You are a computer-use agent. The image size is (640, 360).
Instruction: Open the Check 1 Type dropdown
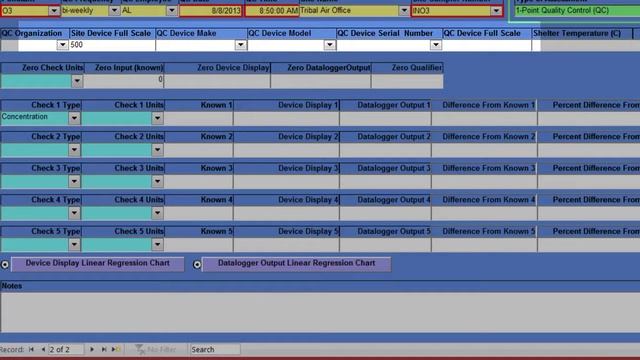pyautogui.click(x=74, y=118)
